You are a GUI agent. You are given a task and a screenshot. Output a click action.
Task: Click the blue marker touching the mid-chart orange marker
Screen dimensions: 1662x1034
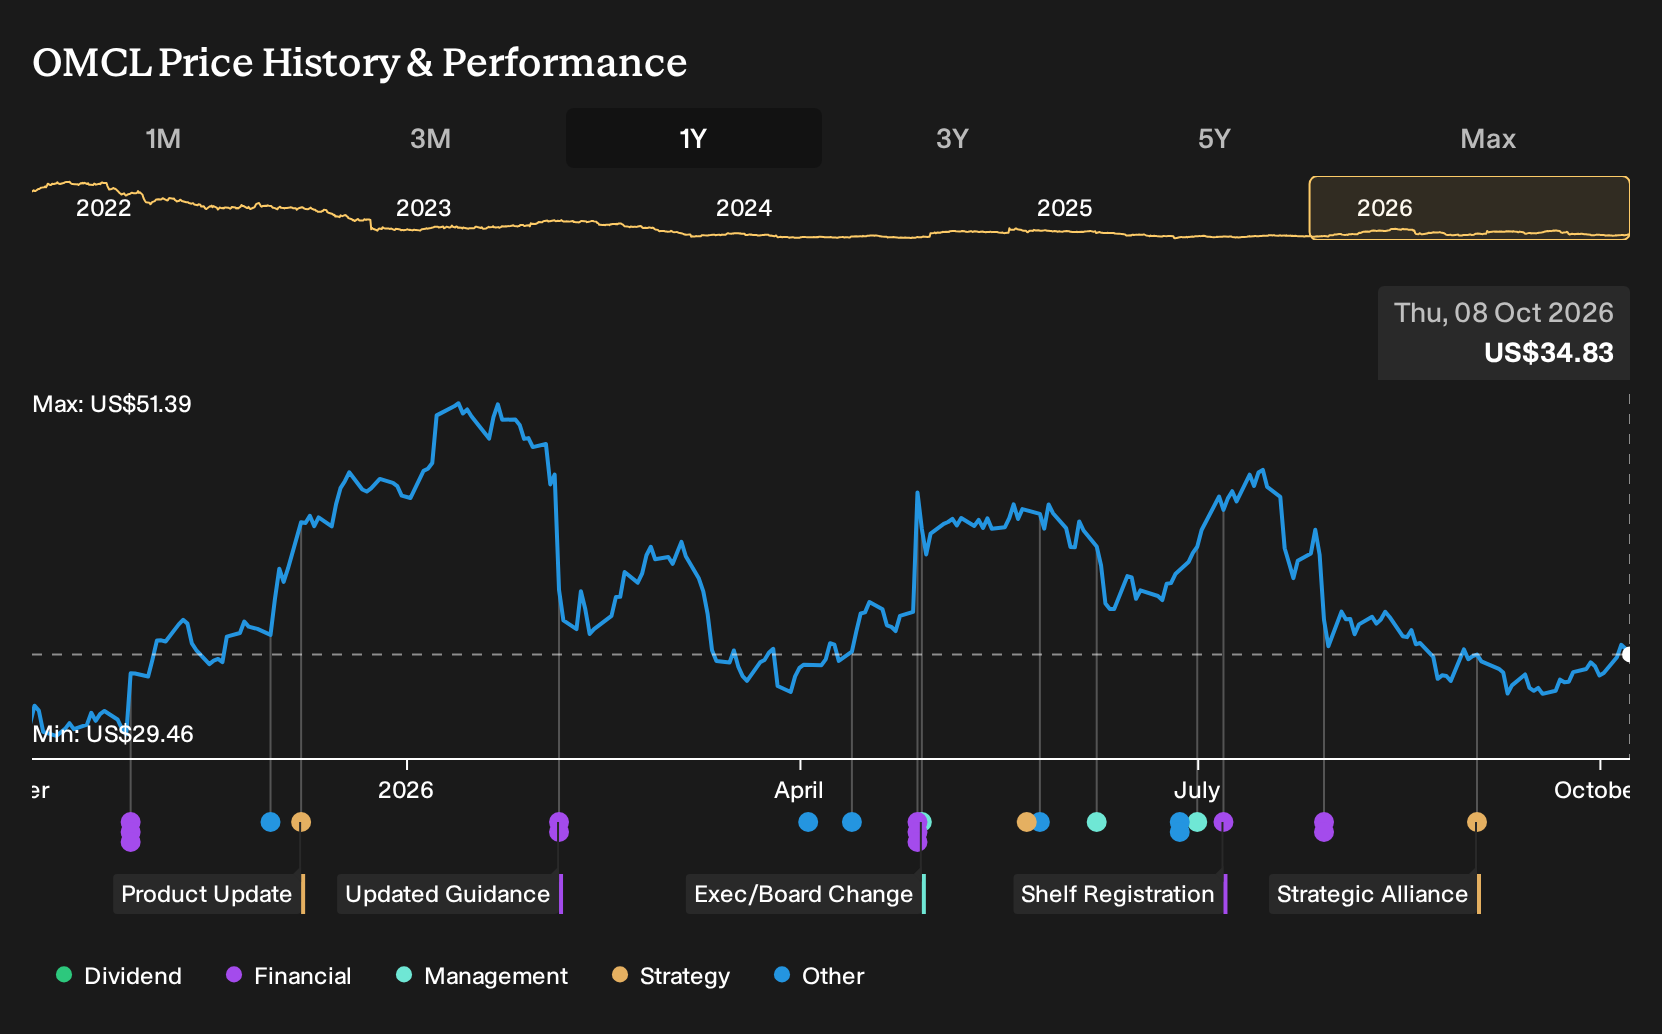click(1041, 822)
